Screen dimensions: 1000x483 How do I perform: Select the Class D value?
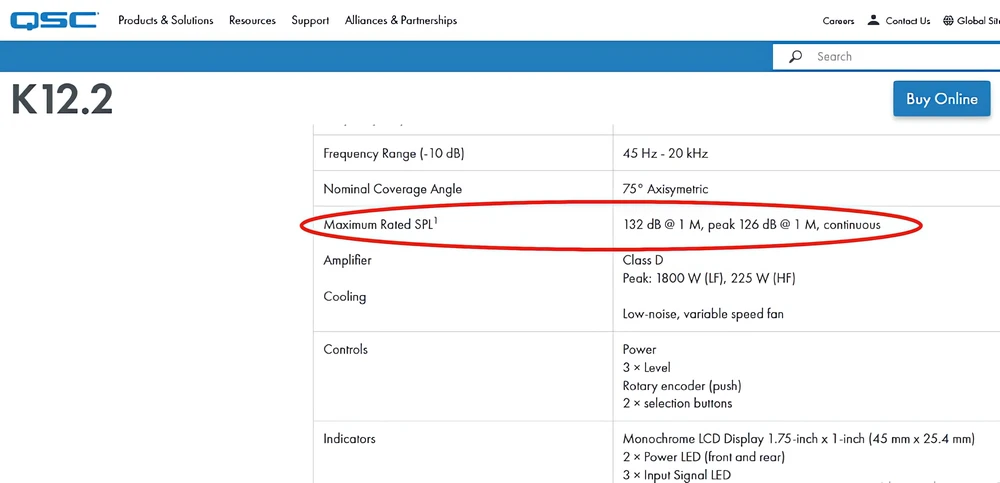point(643,260)
